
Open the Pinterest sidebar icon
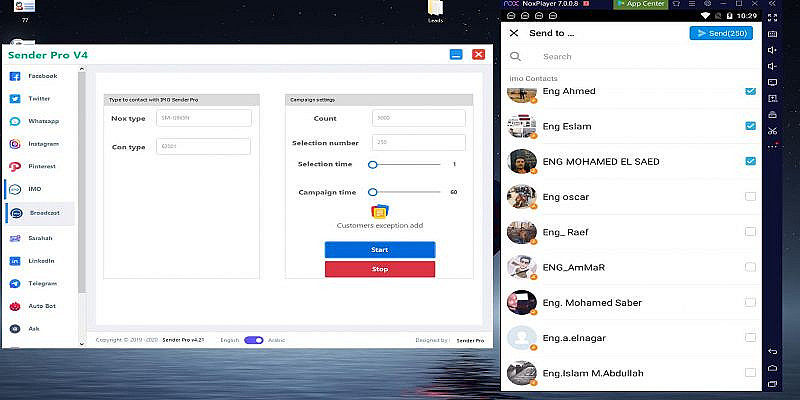coord(15,166)
